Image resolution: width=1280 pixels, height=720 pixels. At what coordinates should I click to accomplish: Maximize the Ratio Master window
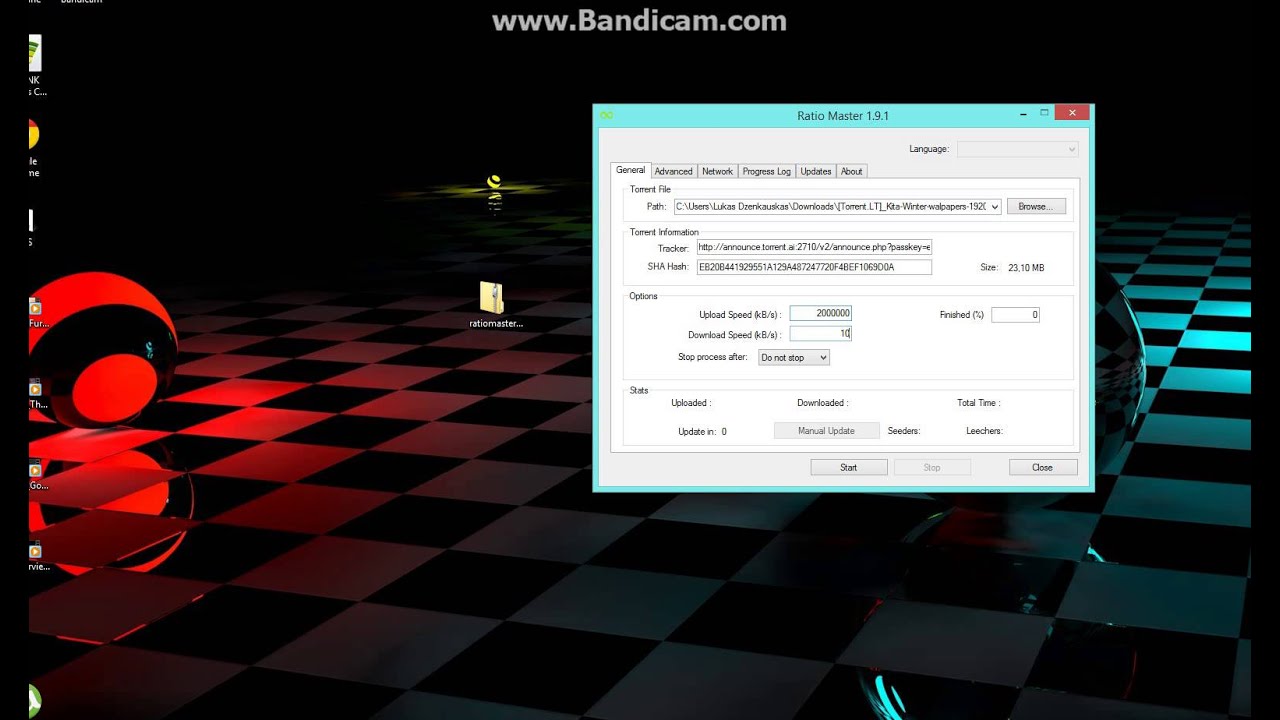point(1044,113)
